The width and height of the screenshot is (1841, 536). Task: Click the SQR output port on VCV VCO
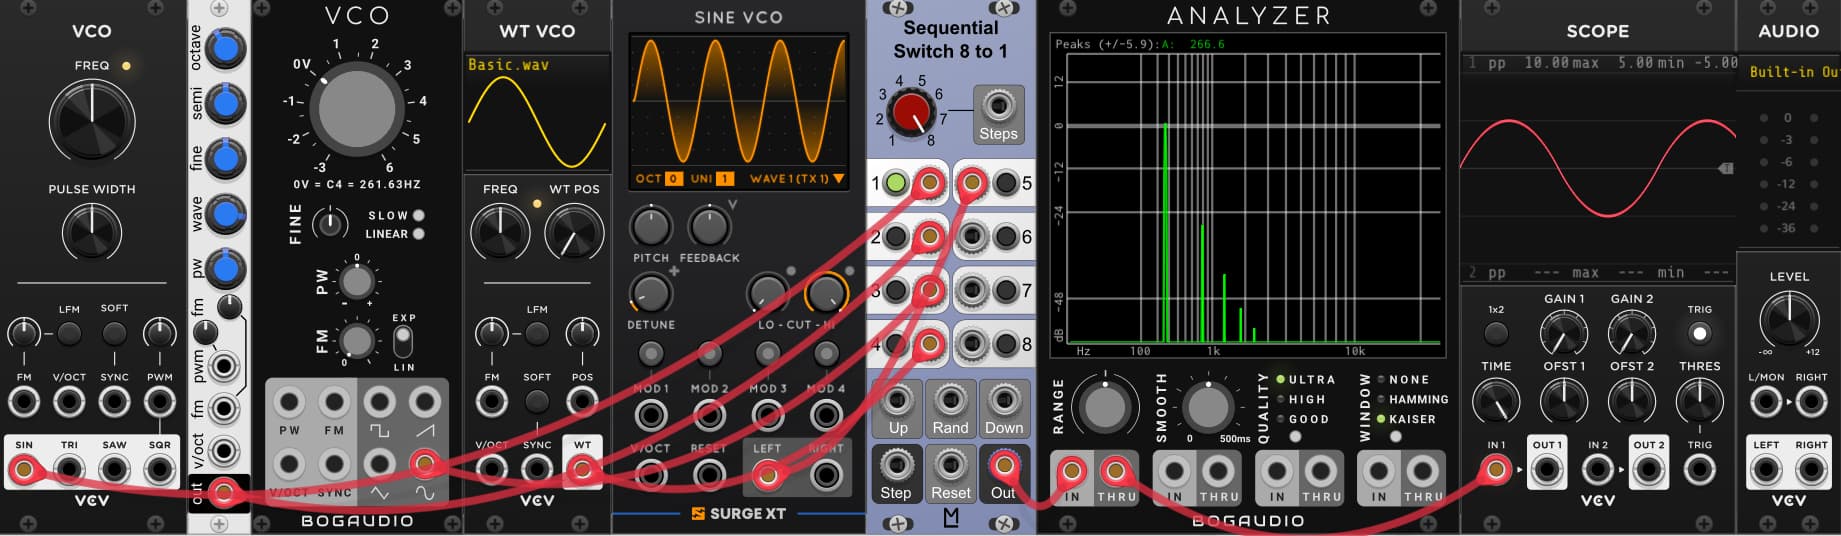click(x=160, y=469)
